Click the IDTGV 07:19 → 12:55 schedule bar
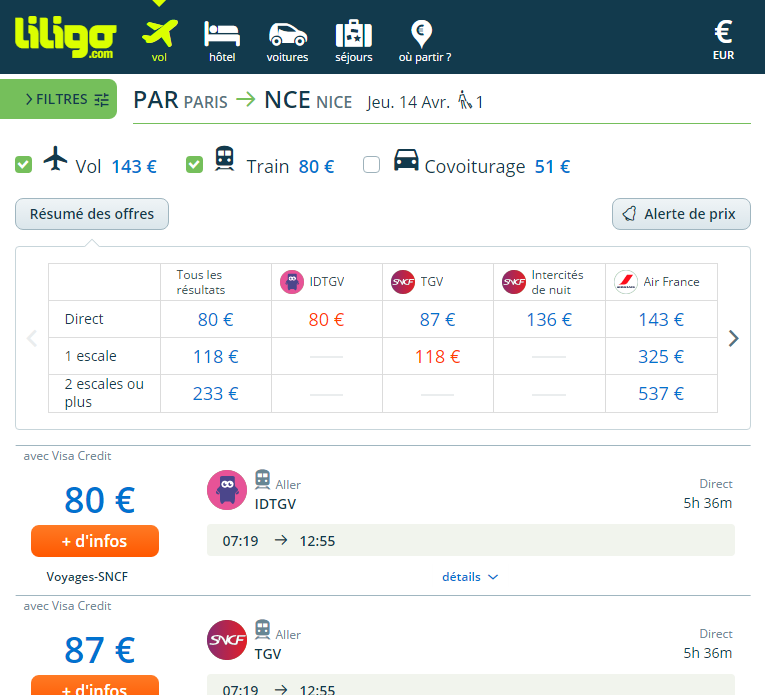 471,540
